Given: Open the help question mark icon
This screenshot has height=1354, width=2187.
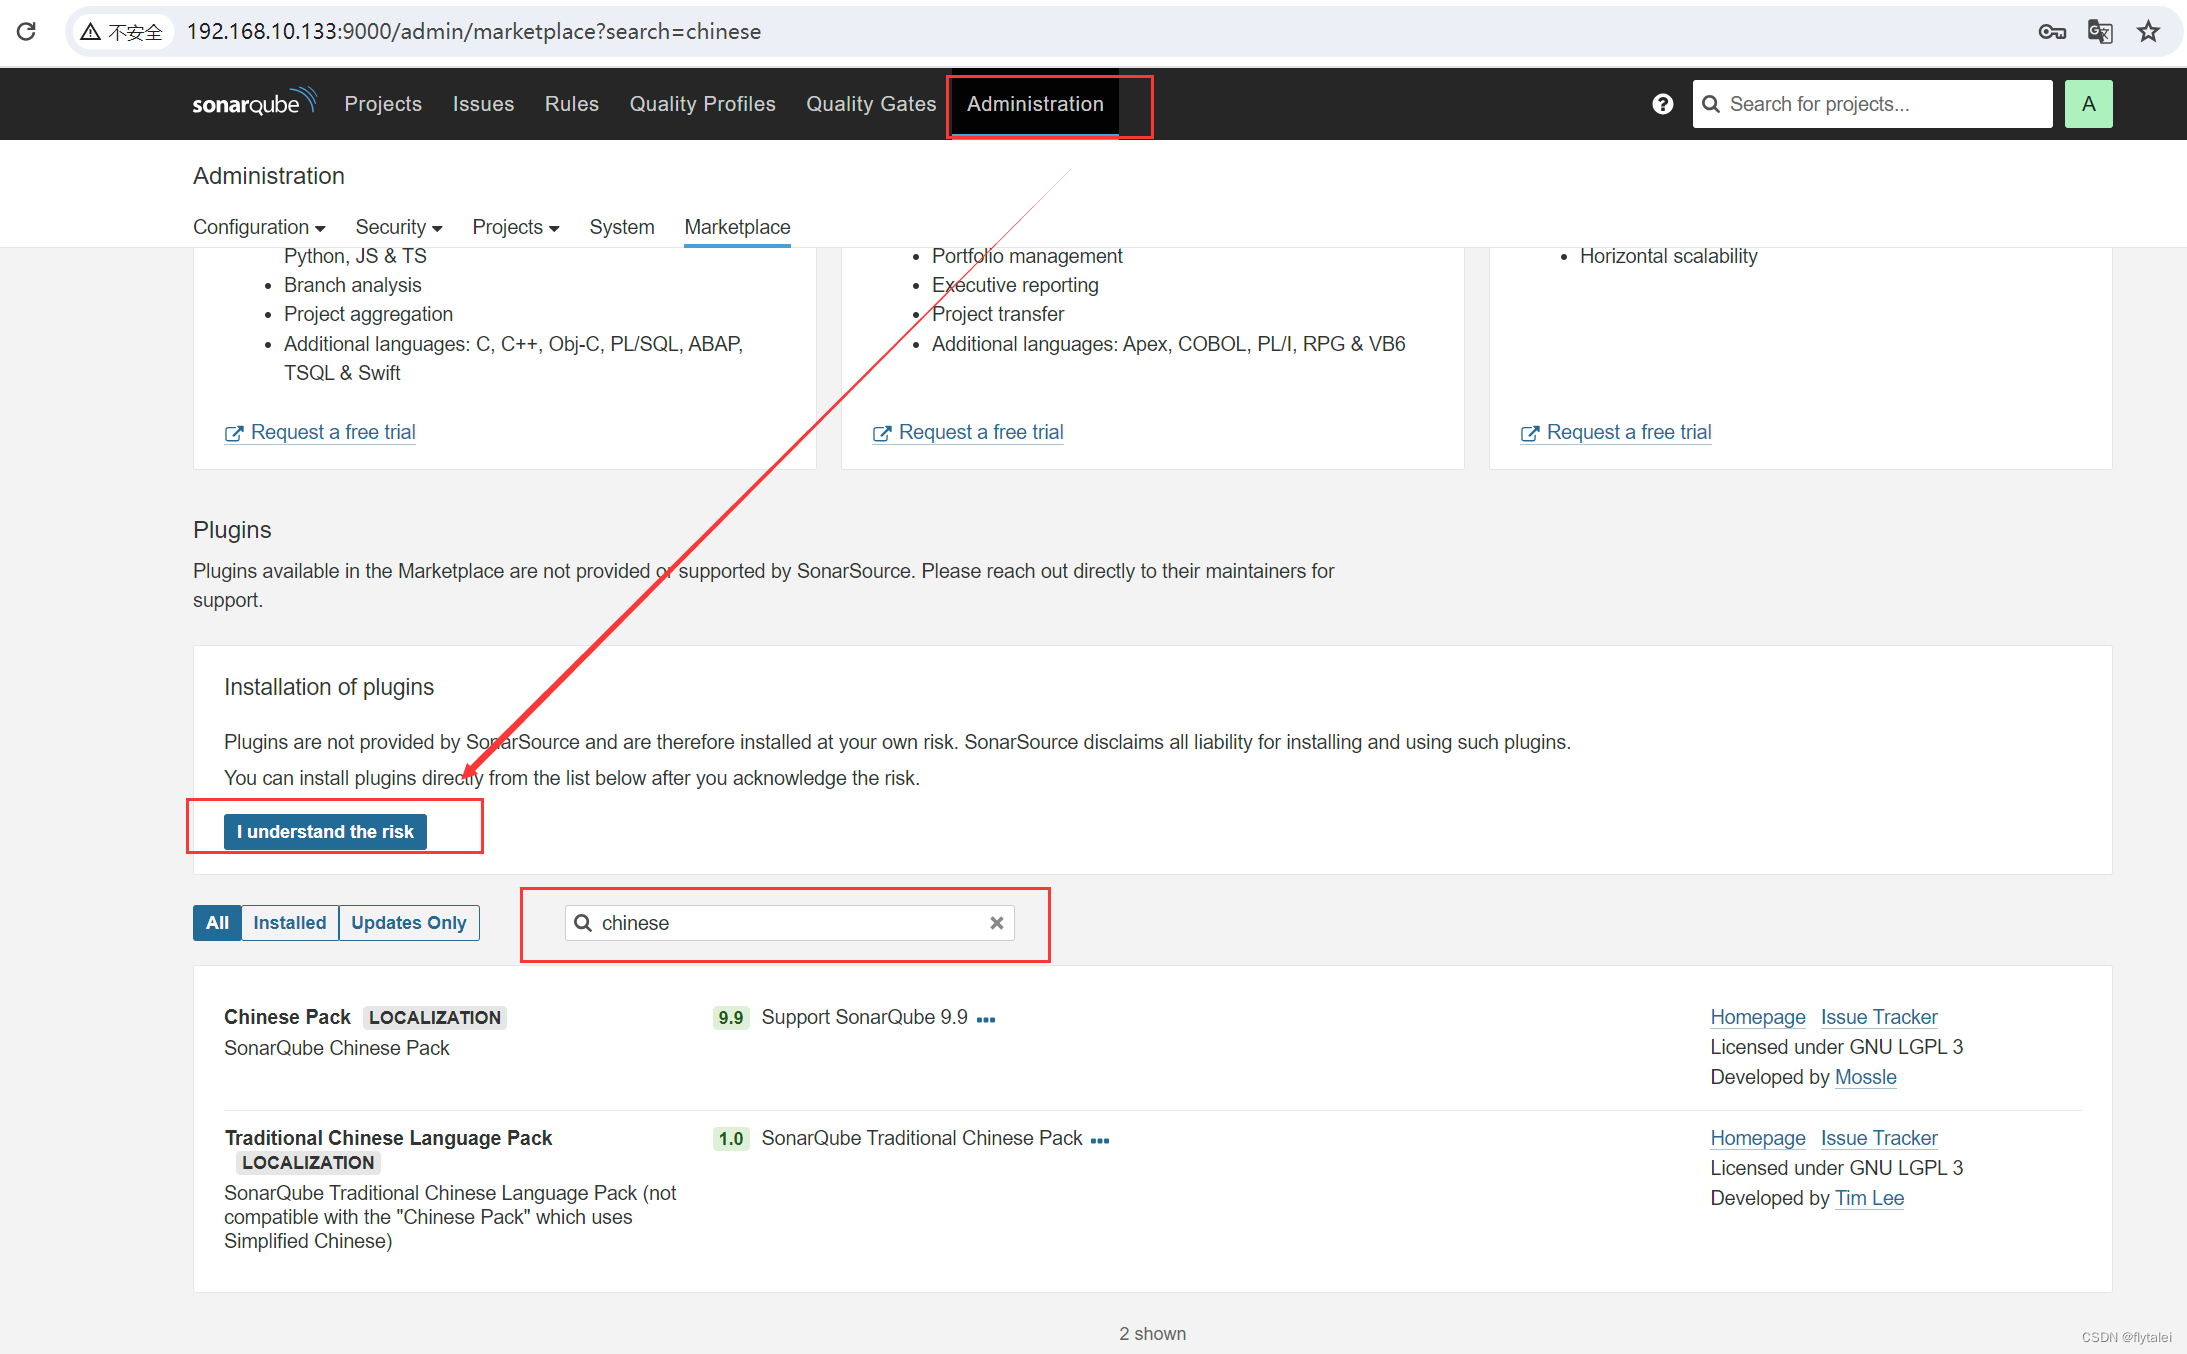Looking at the screenshot, I should [x=1662, y=104].
